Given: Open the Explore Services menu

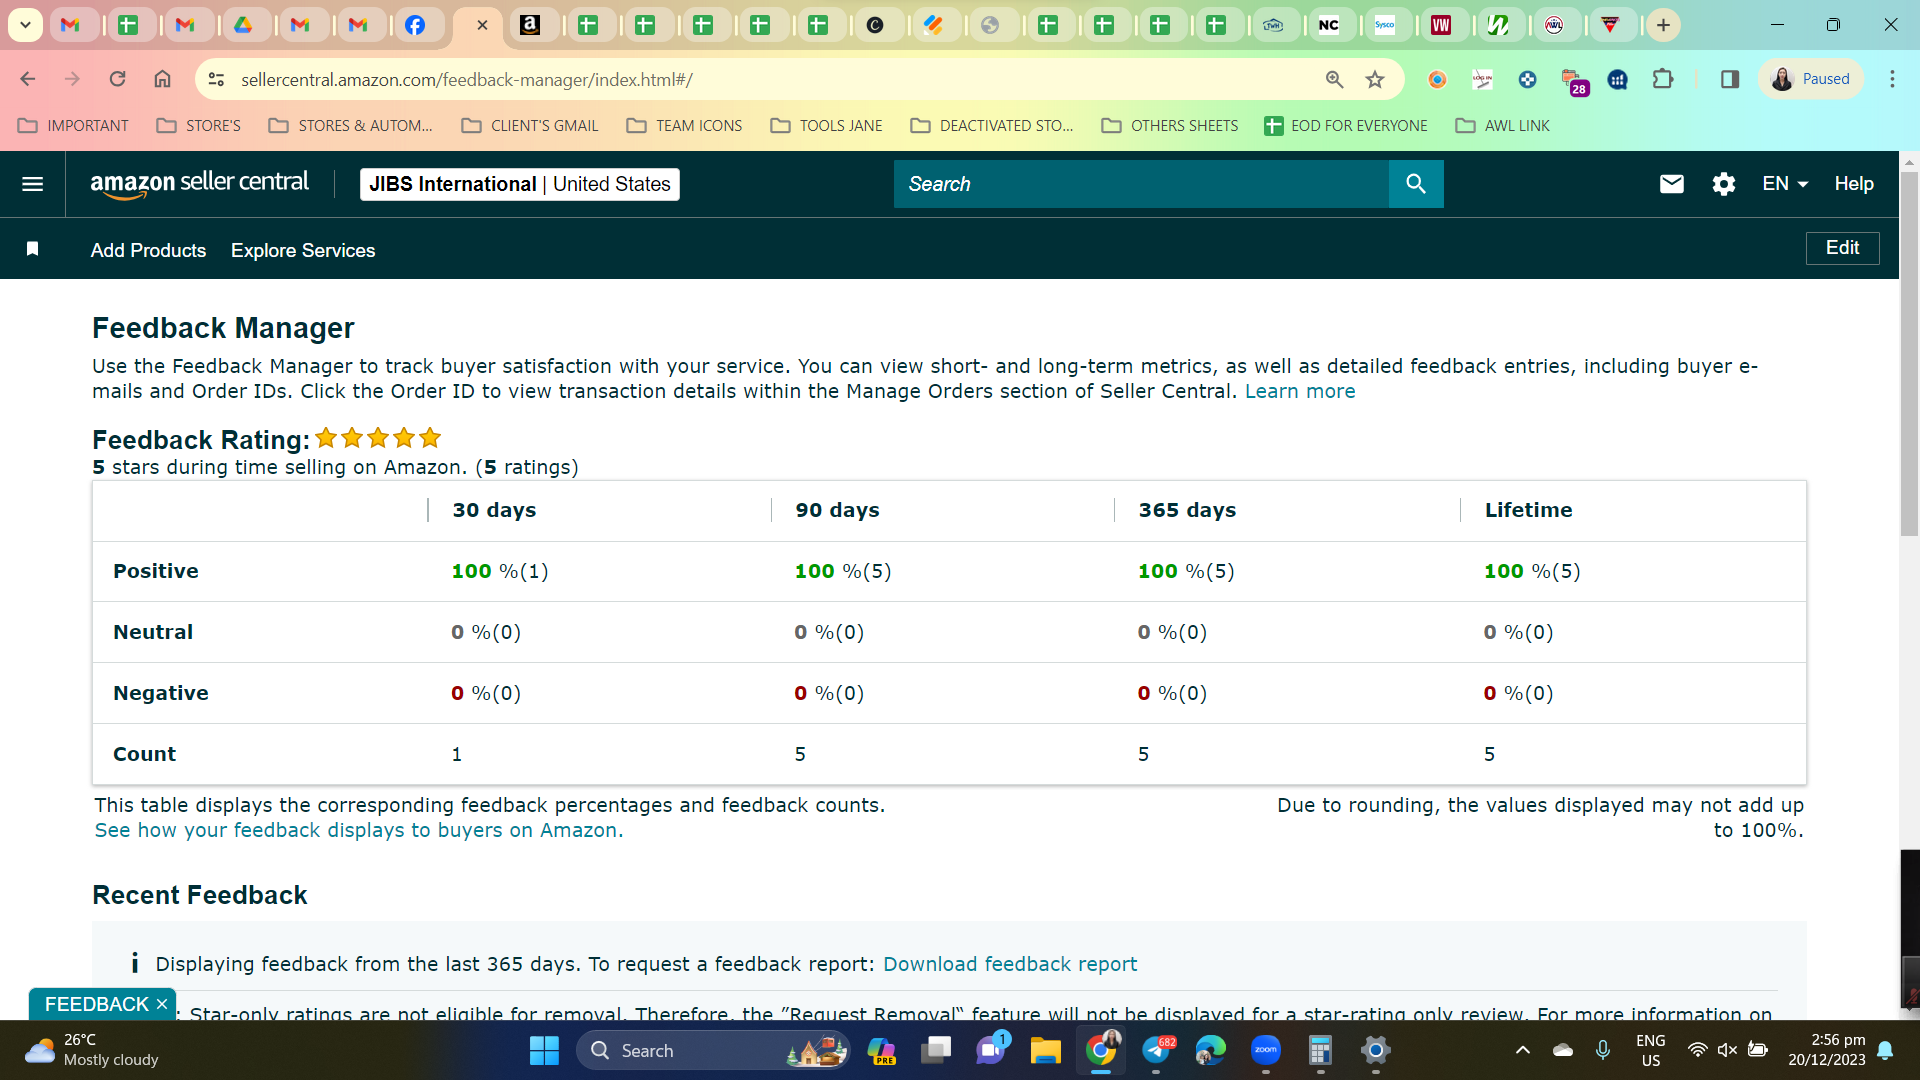Looking at the screenshot, I should (303, 250).
